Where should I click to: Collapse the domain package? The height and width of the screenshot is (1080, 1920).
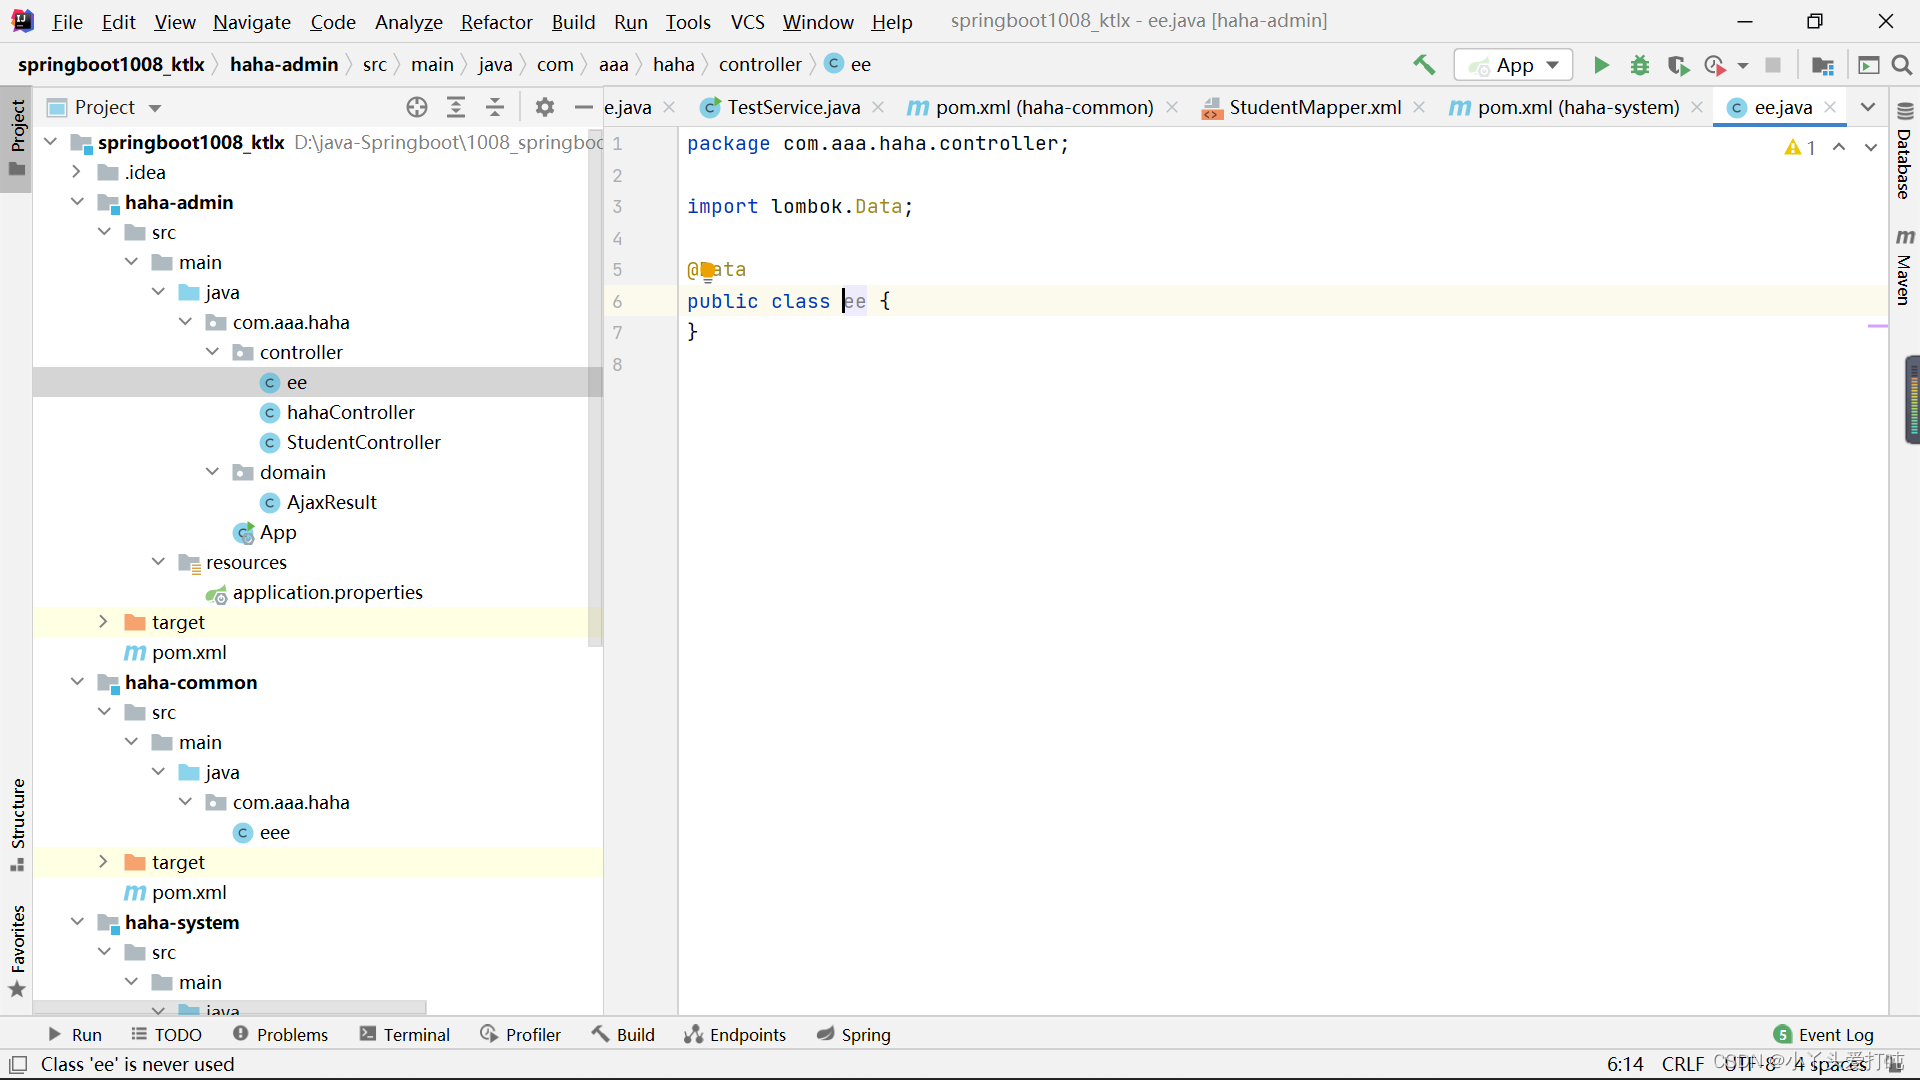212,472
